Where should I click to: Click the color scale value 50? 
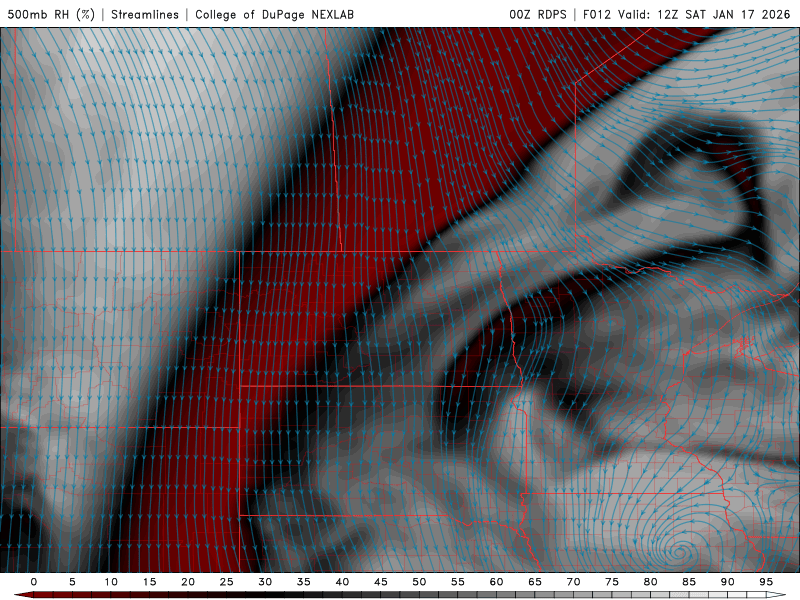tap(419, 582)
